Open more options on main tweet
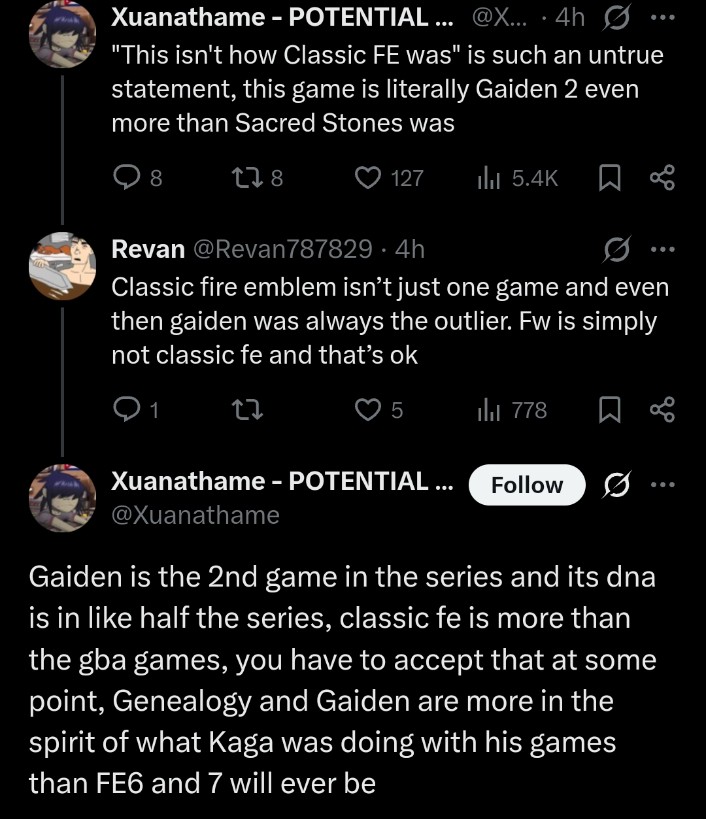 [x=663, y=485]
